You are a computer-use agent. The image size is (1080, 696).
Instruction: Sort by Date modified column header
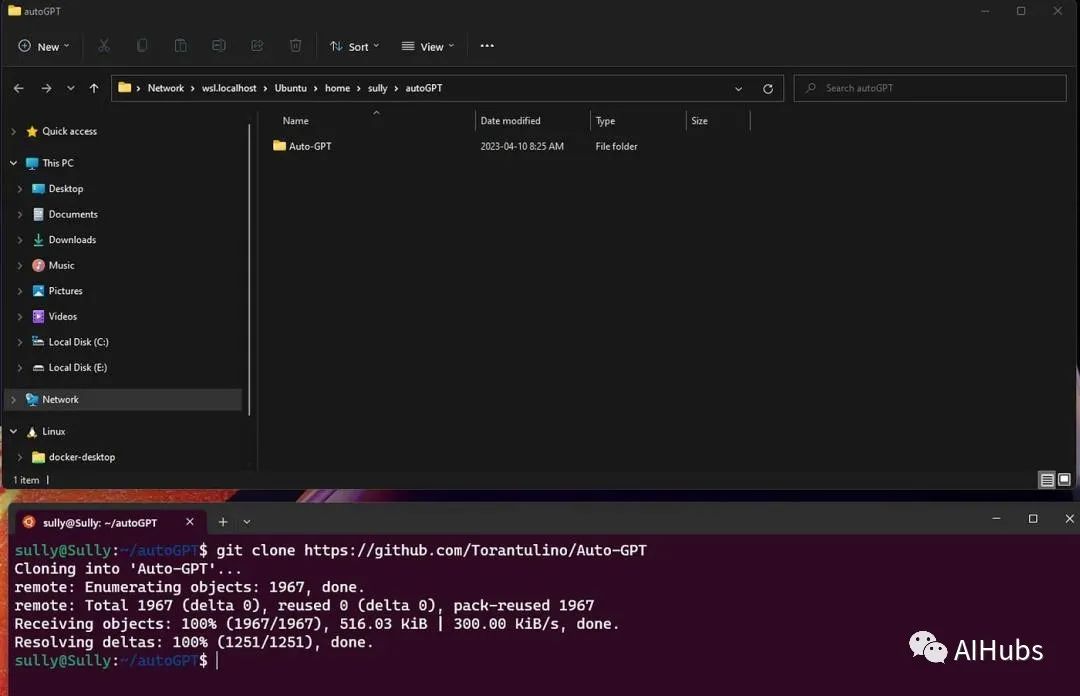click(x=510, y=121)
